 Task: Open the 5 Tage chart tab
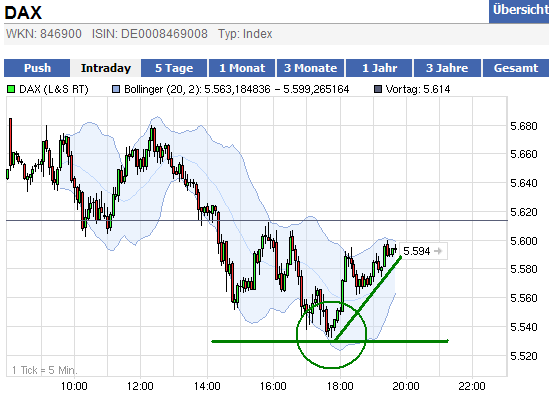[x=174, y=68]
